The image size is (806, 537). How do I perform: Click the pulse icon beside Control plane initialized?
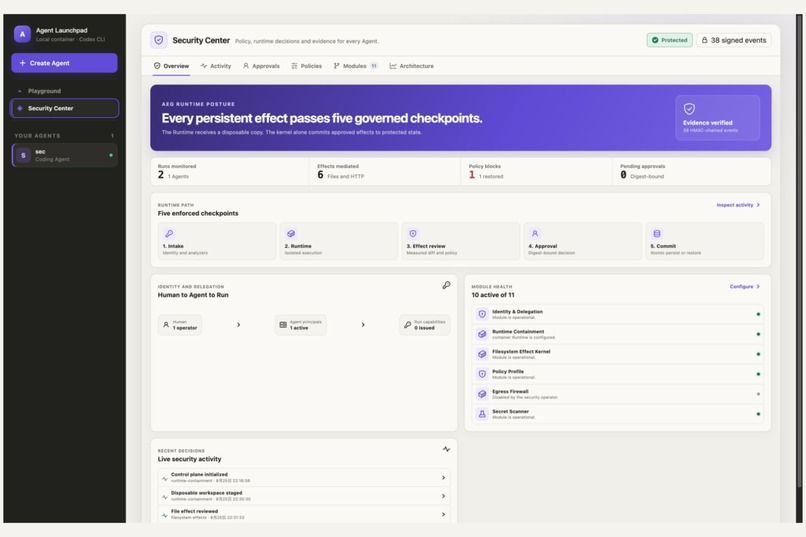(164, 478)
